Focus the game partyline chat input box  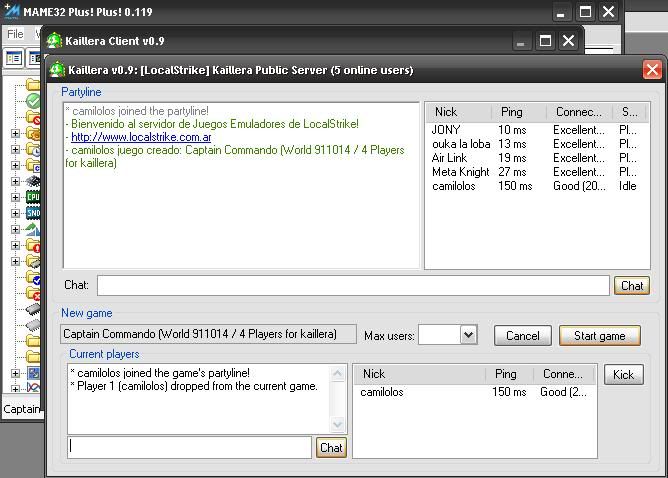(x=190, y=447)
